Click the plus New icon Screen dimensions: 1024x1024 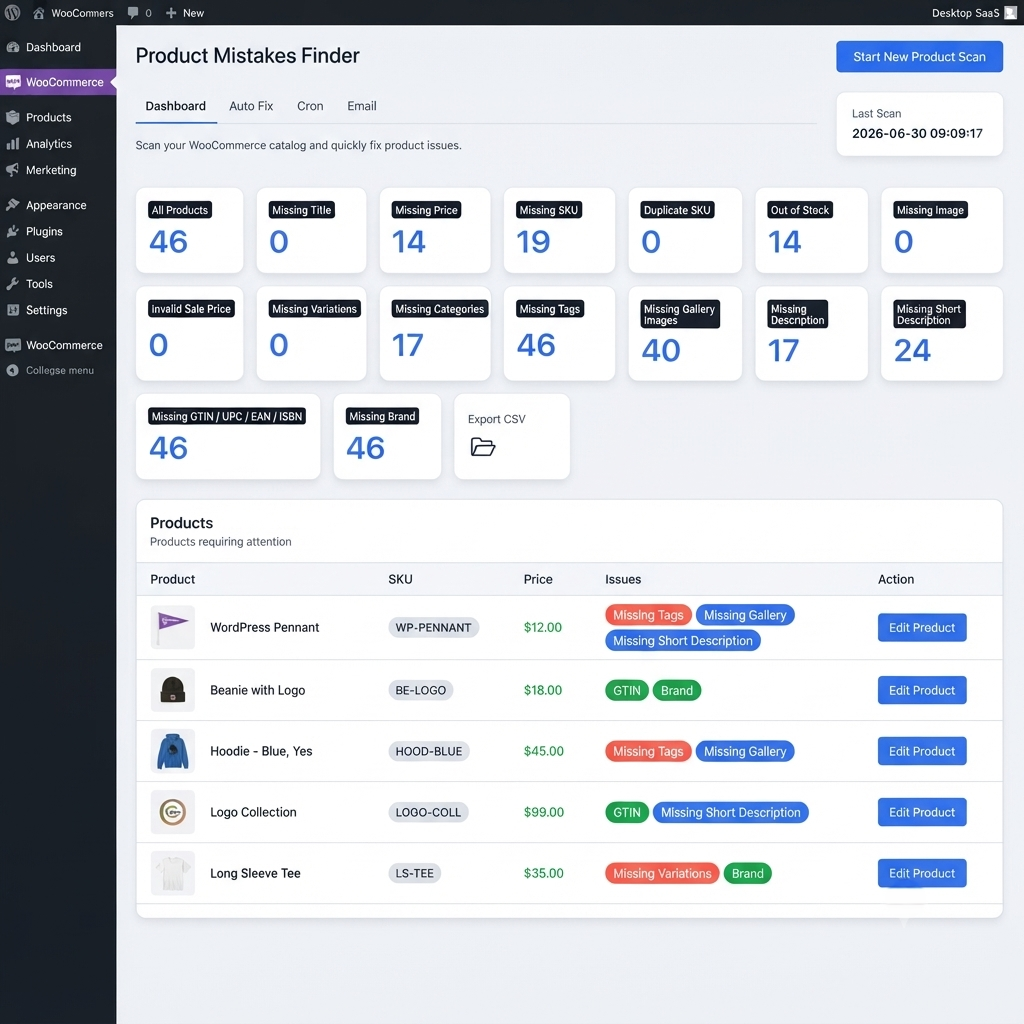point(171,12)
